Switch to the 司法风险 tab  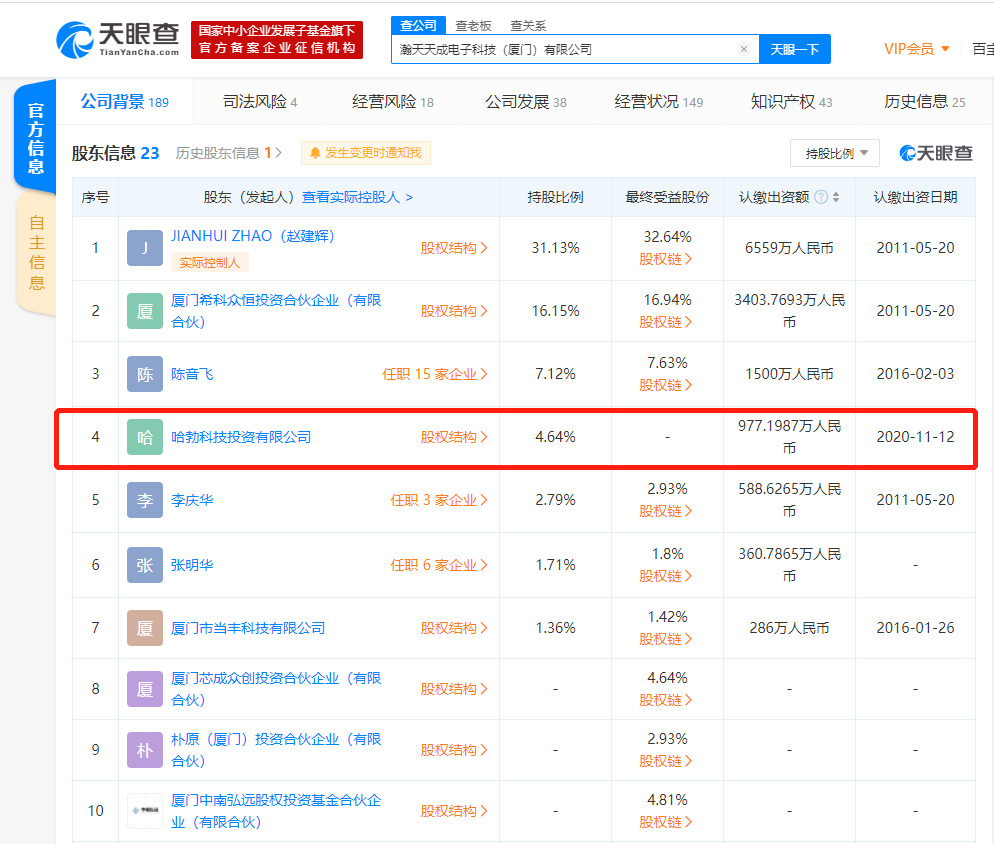259,102
